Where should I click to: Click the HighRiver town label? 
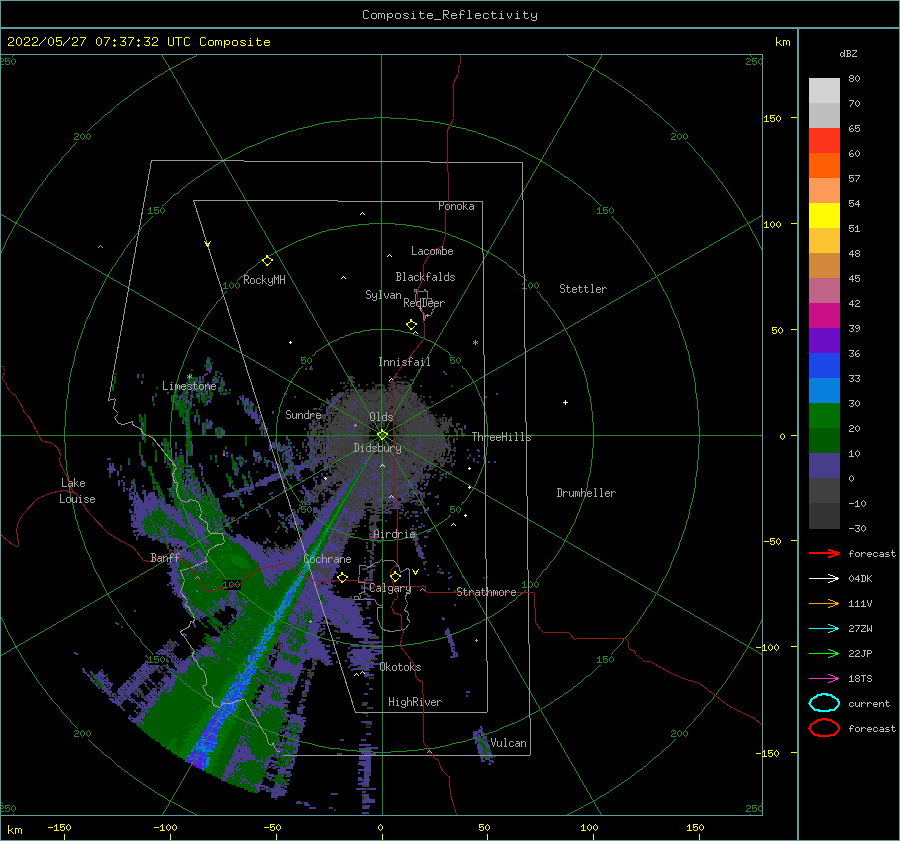(415, 702)
